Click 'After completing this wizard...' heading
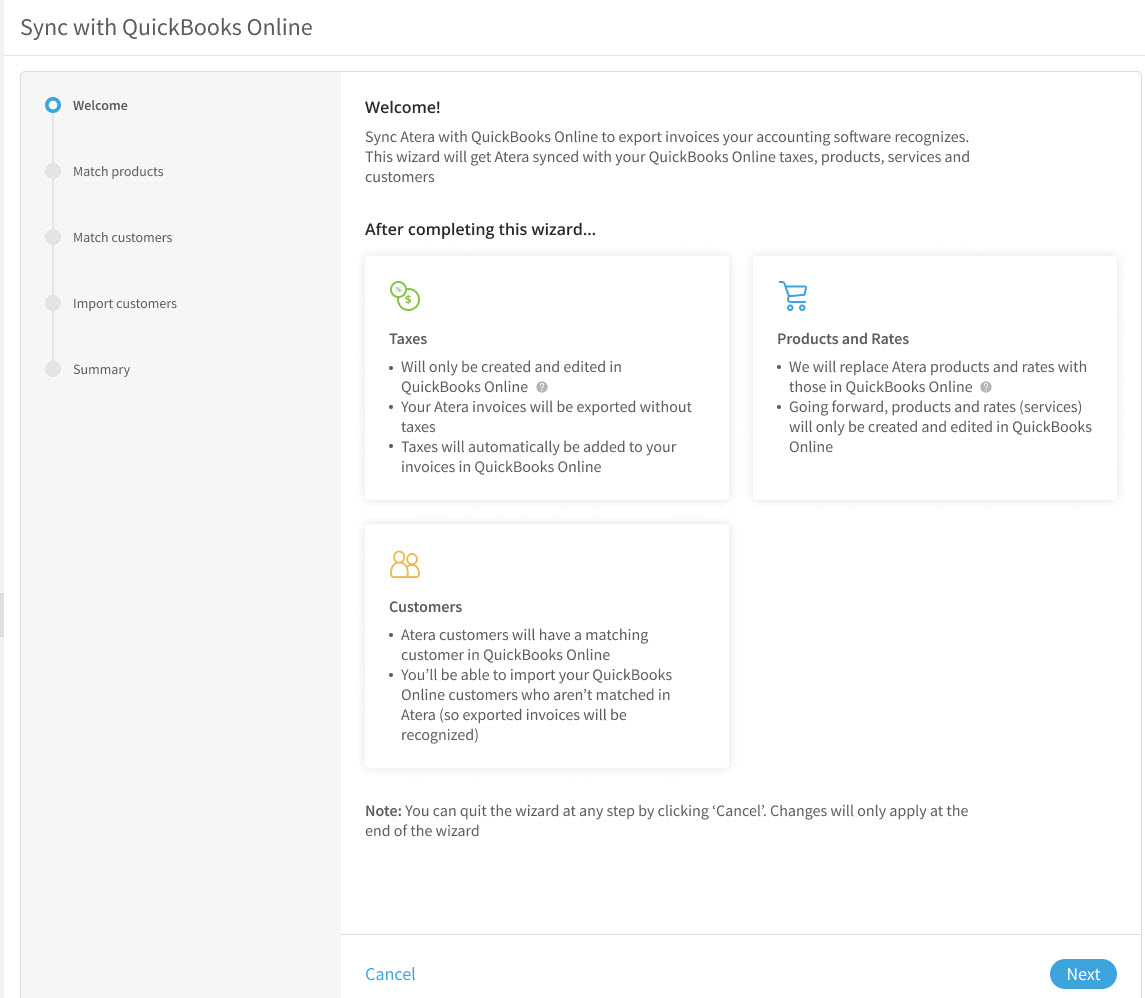 480,229
